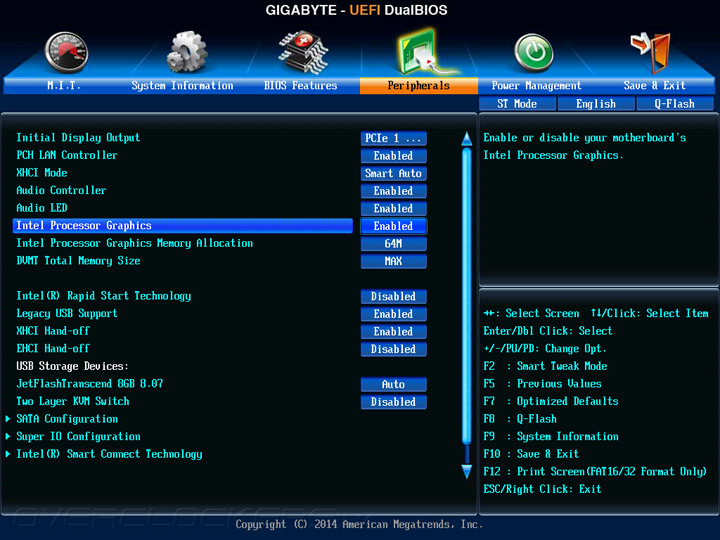Image resolution: width=720 pixels, height=540 pixels.
Task: Select the Initial Display Output label
Action: click(x=78, y=138)
